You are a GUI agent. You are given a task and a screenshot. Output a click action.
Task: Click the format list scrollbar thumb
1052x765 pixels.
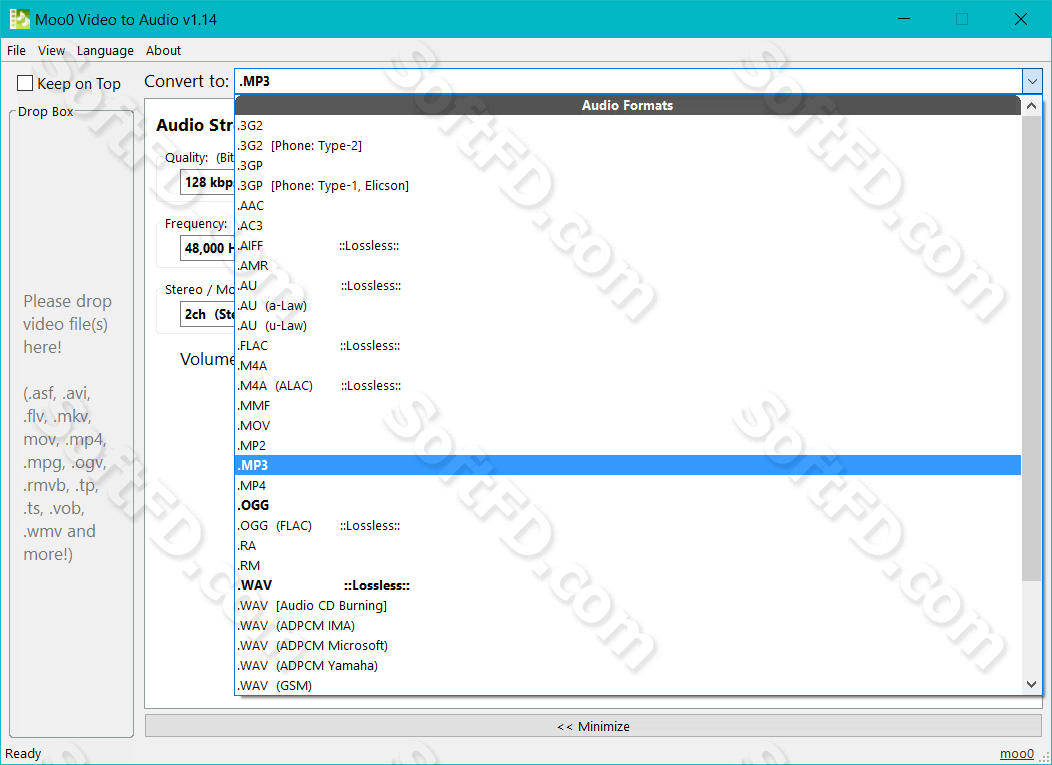coord(1032,348)
